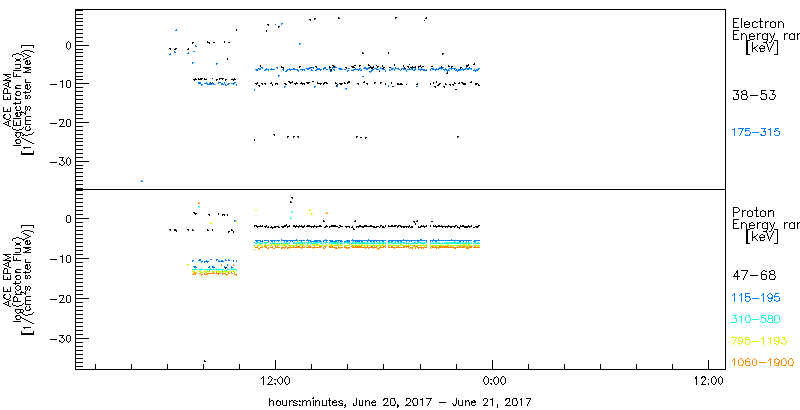The height and width of the screenshot is (410, 800).
Task: Select the 115-195 proton energy legend label
Action: click(757, 298)
